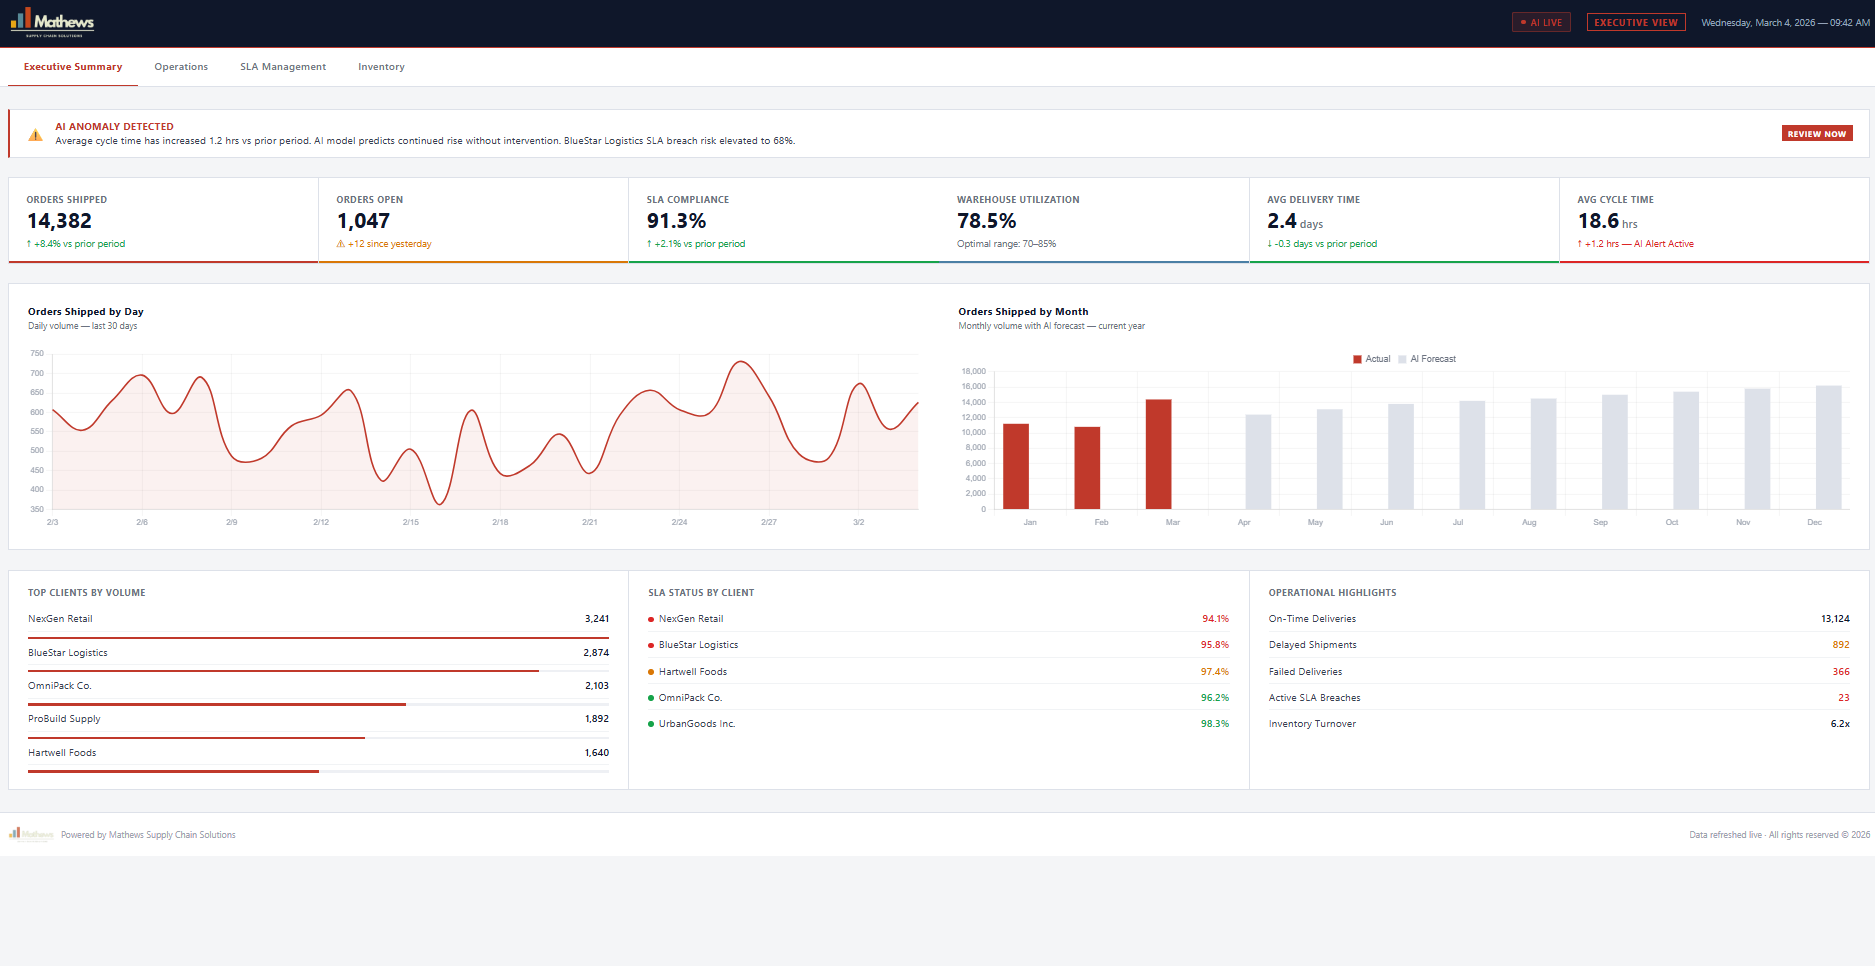
Task: Click the red dot beside NexGen Retail
Action: coord(651,620)
